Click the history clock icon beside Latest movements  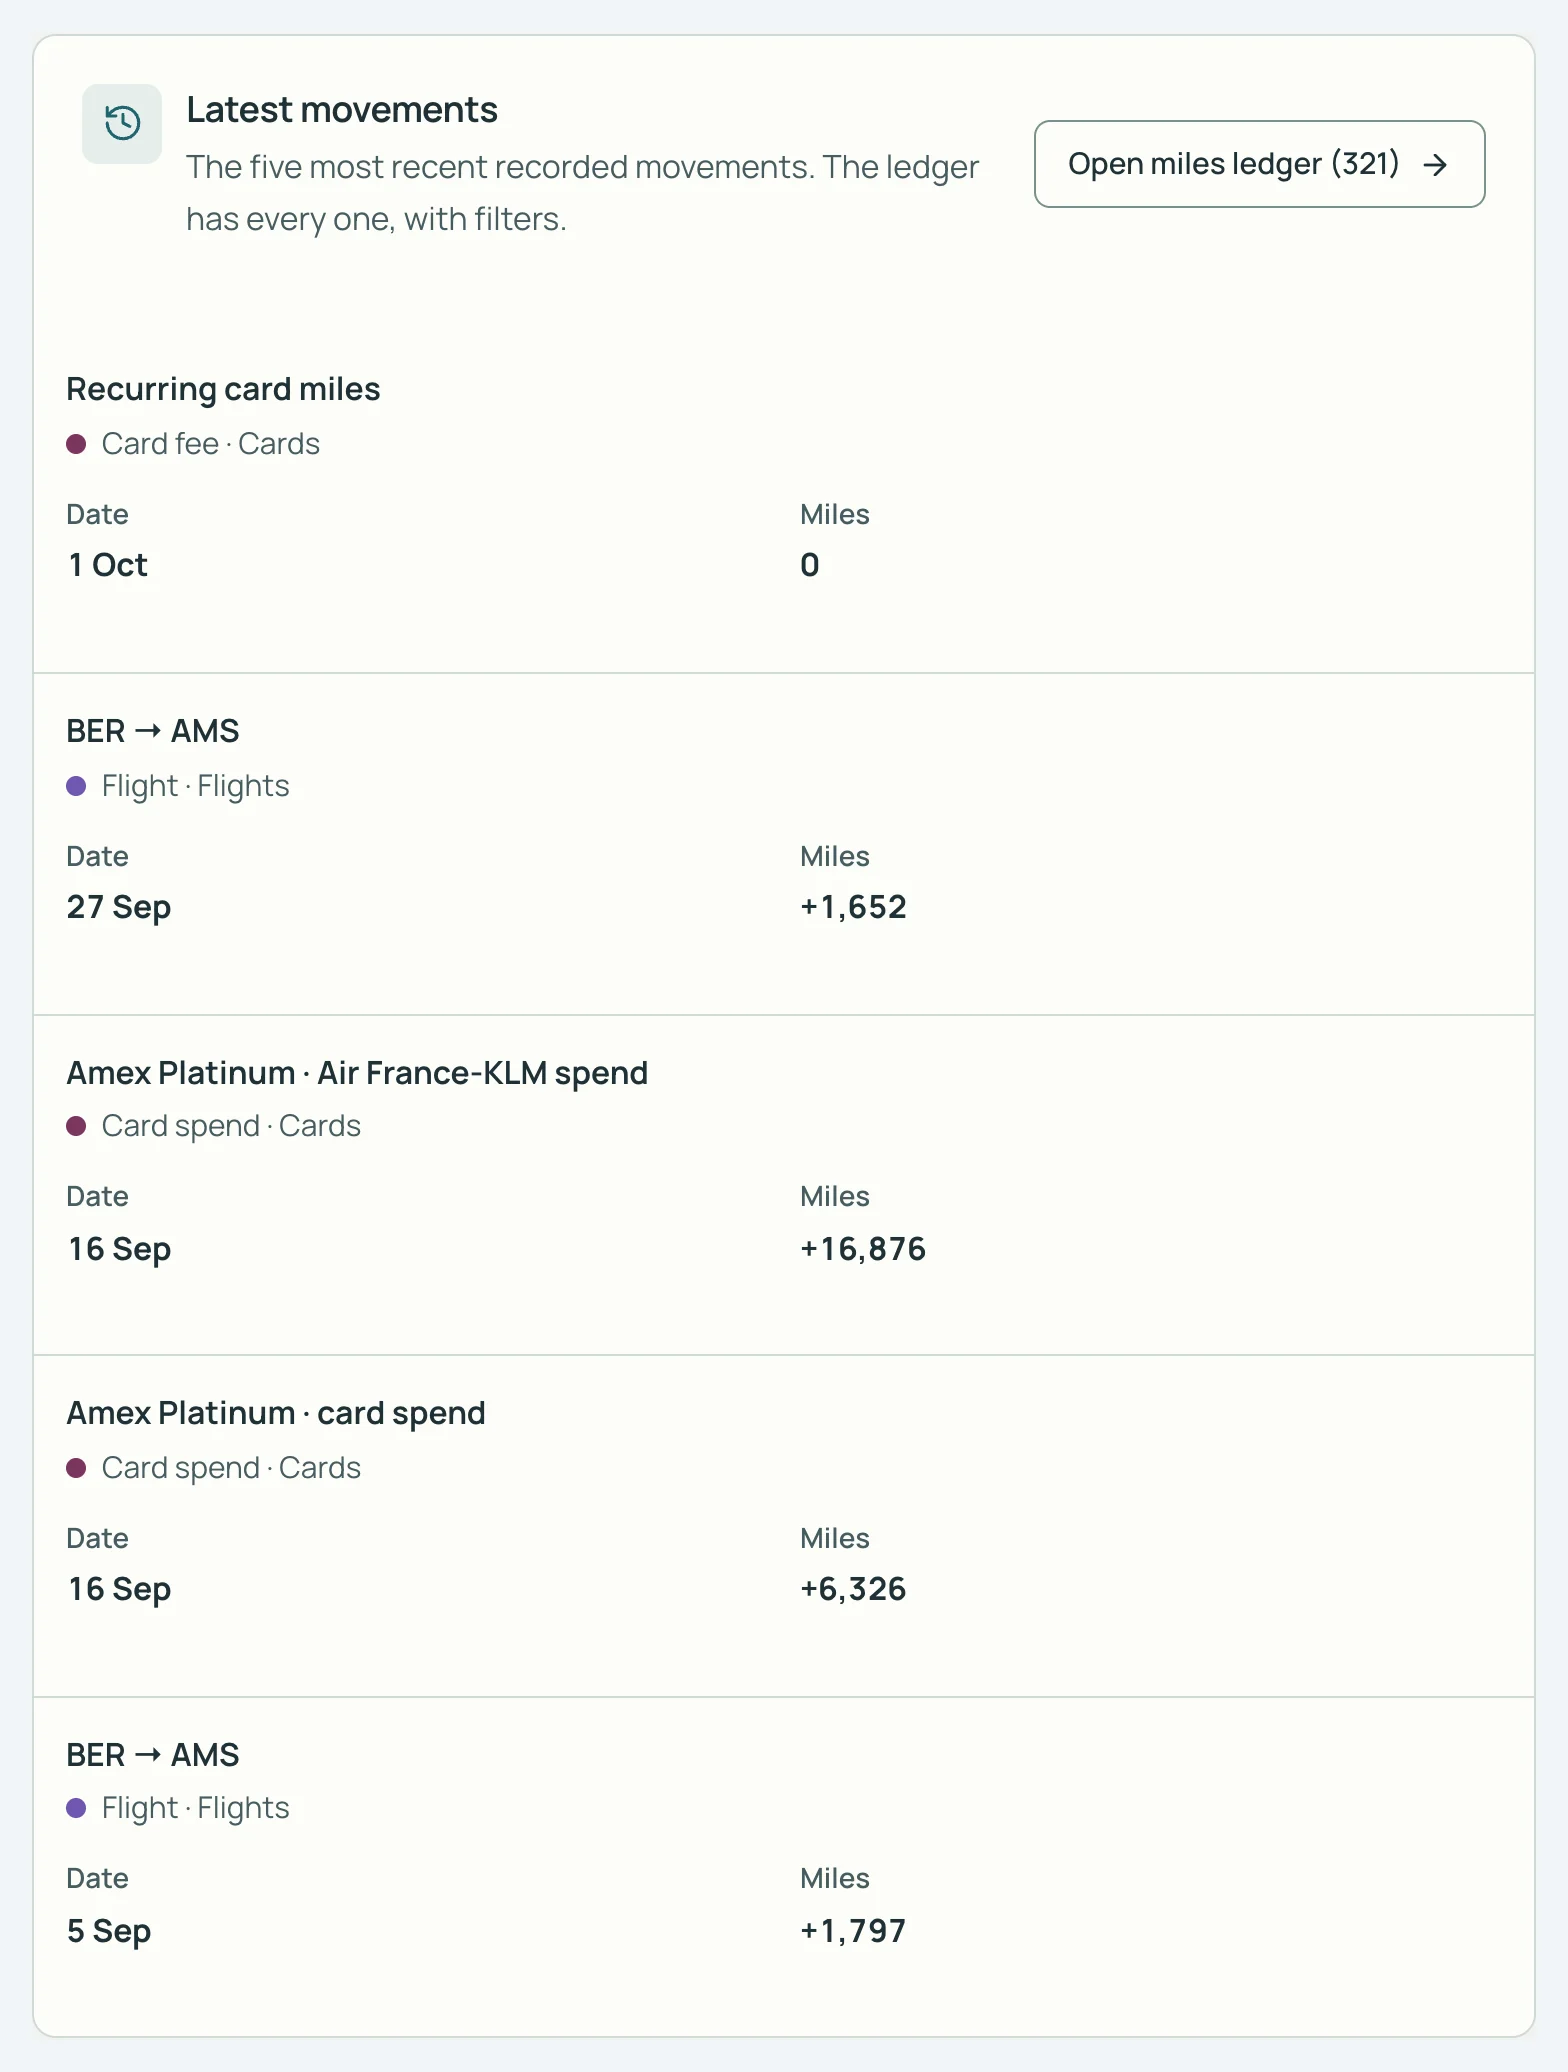pyautogui.click(x=122, y=124)
